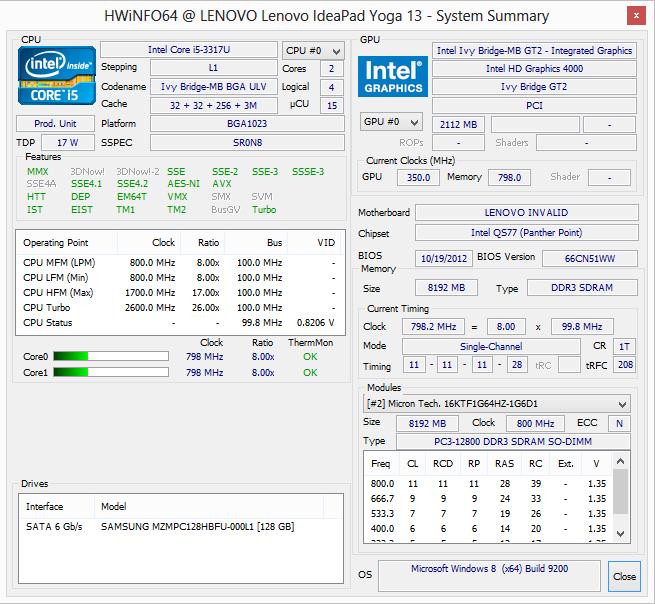Click the Core1 usage bar
Image resolution: width=655 pixels, height=604 pixels.
click(x=111, y=372)
